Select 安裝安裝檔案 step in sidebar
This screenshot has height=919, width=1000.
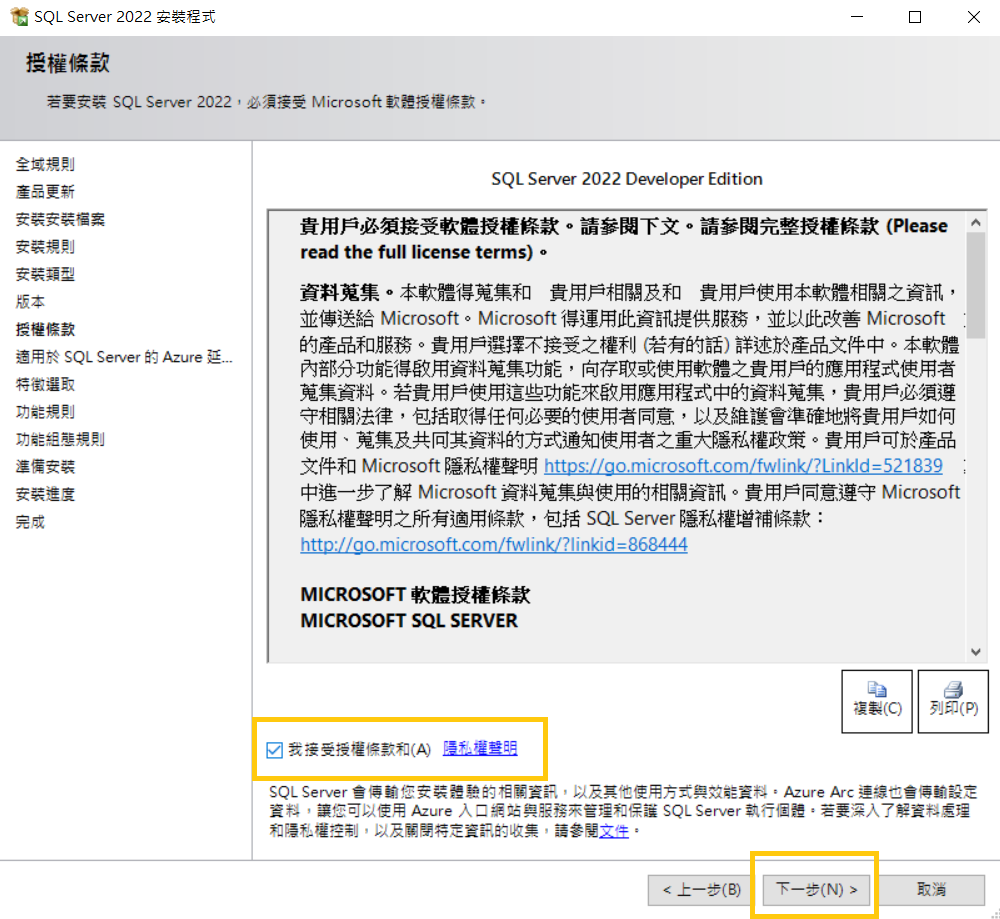click(60, 219)
